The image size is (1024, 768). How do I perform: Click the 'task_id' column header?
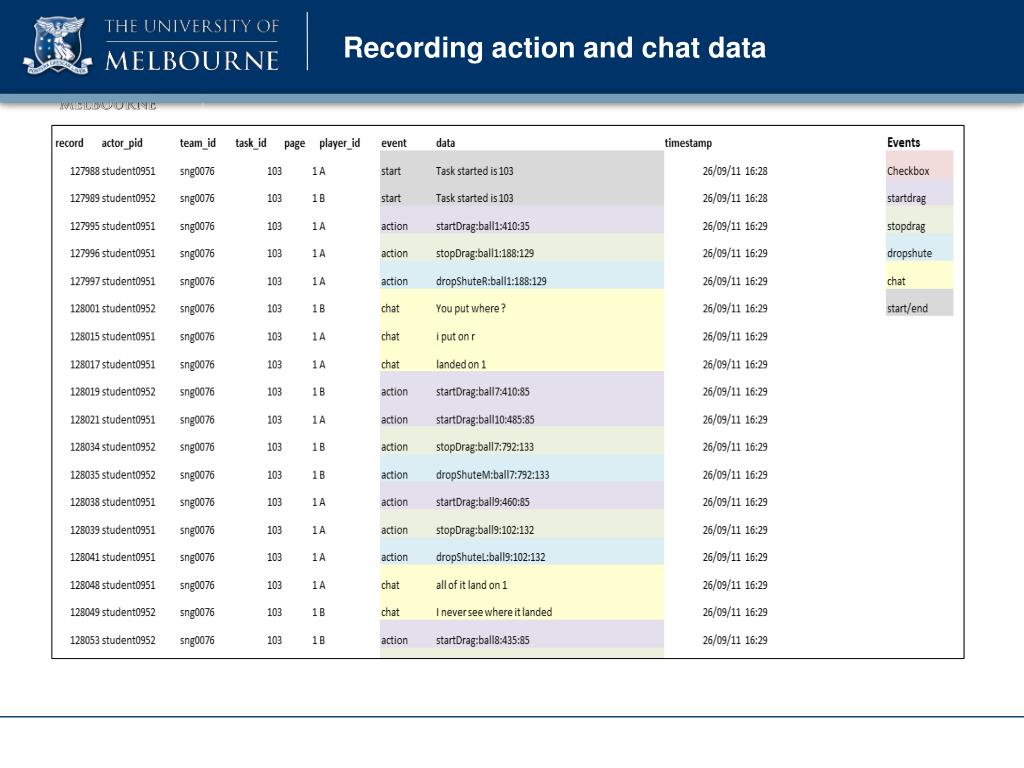tap(251, 143)
